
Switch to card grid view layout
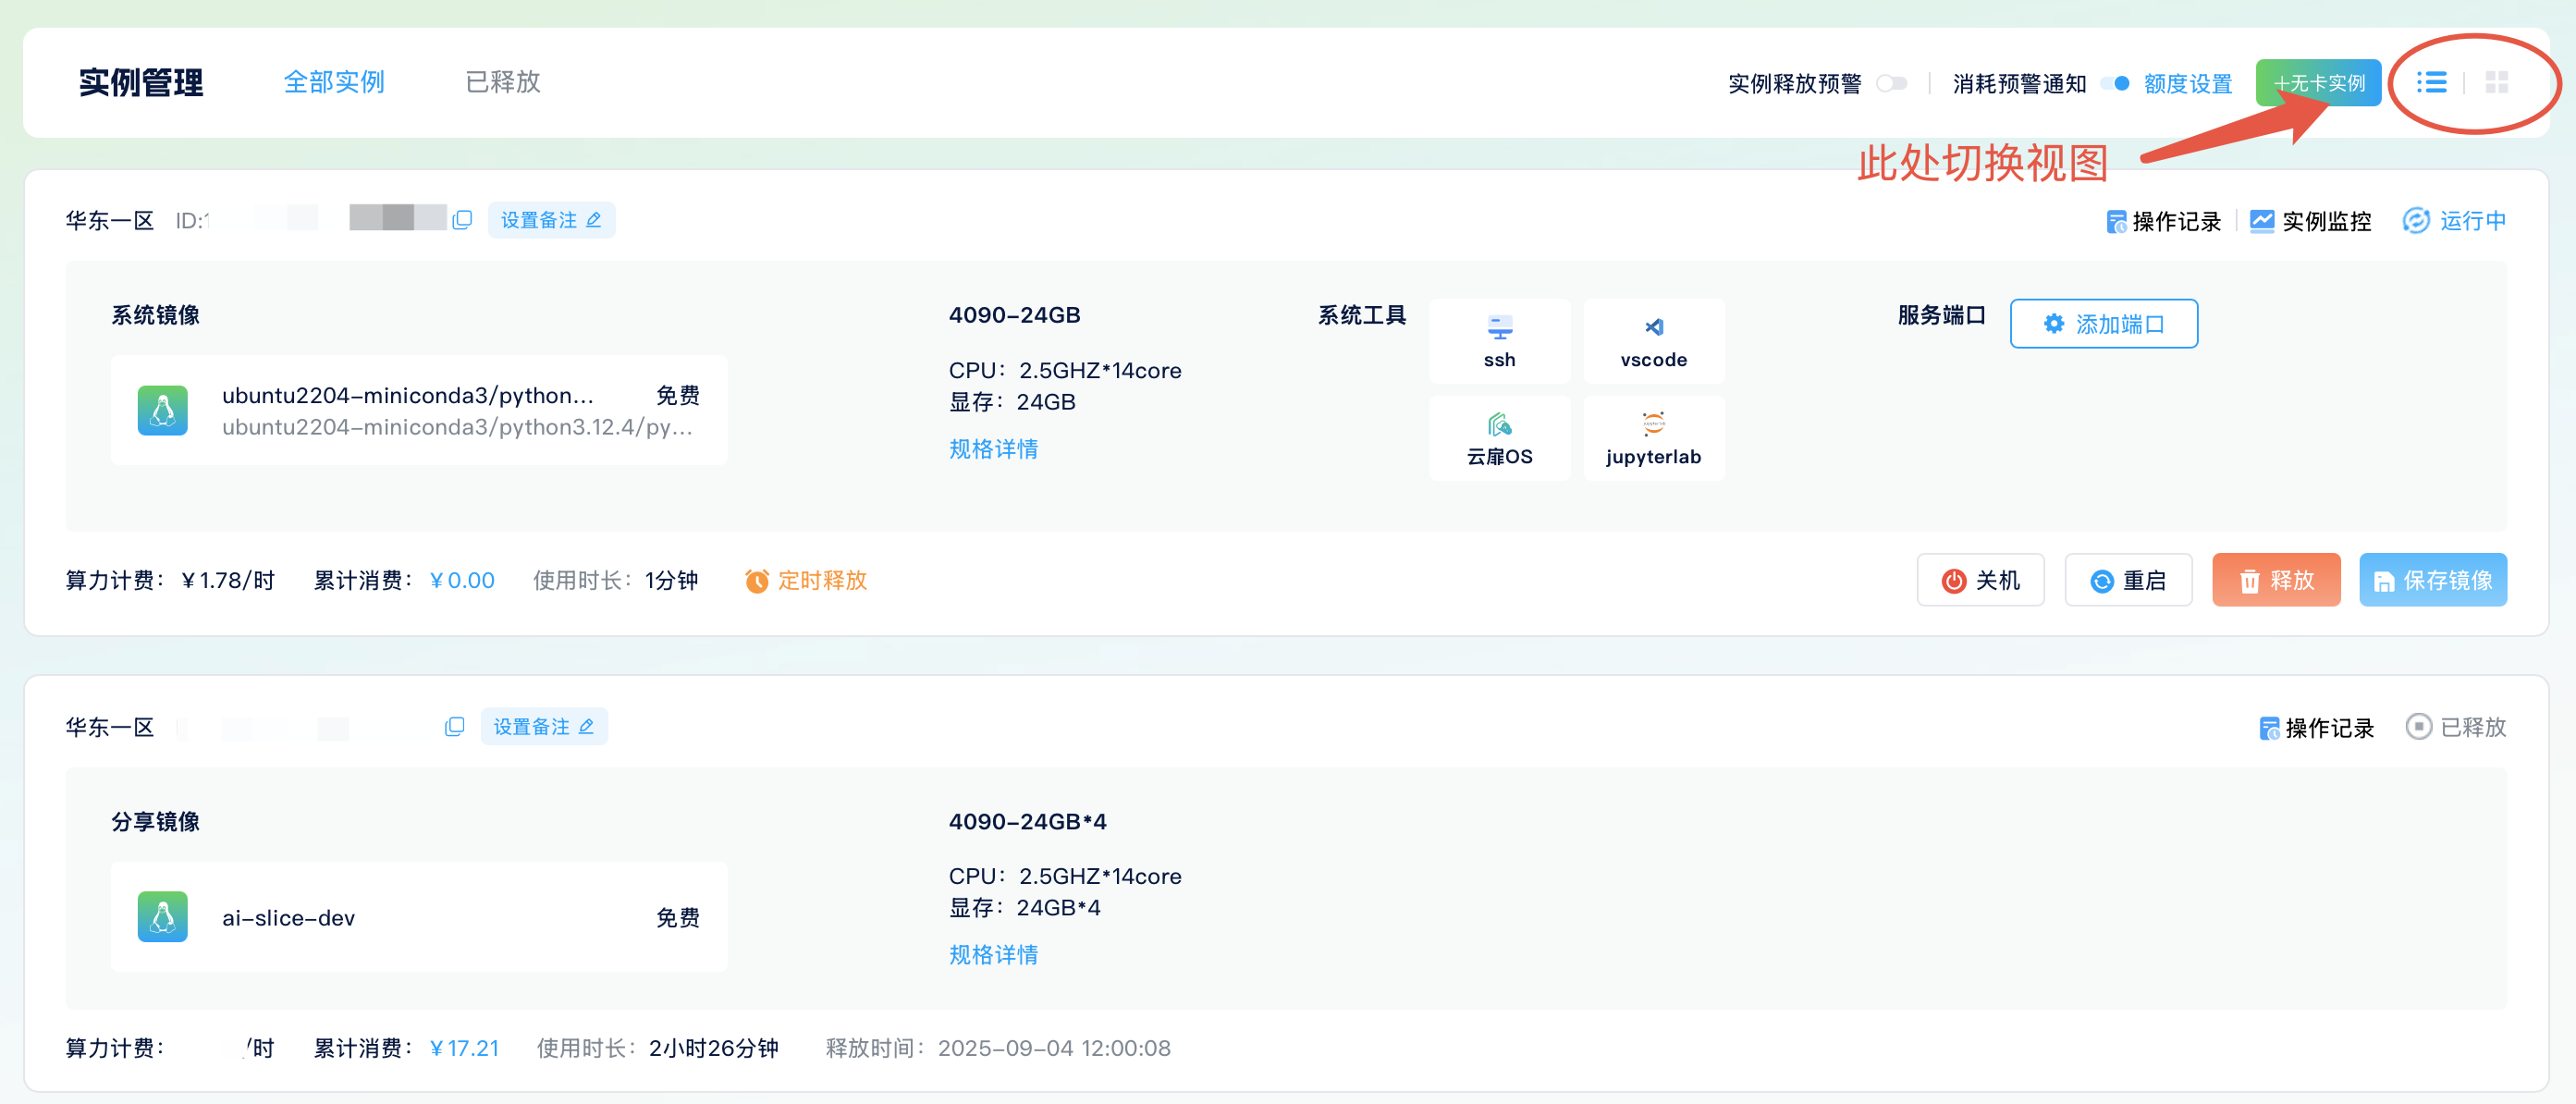coord(2497,82)
